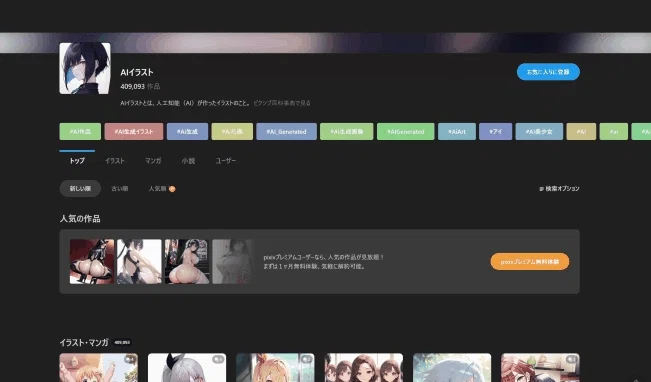Click the 人気の作品 heading
Viewport: 651px width, 382px height.
pyautogui.click(x=80, y=219)
